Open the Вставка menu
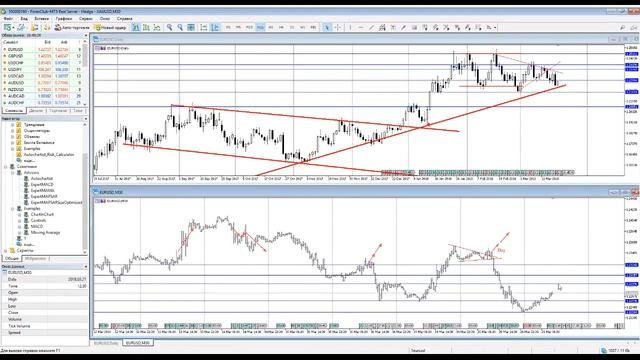Screen dimensions: 640x360 [42, 18]
